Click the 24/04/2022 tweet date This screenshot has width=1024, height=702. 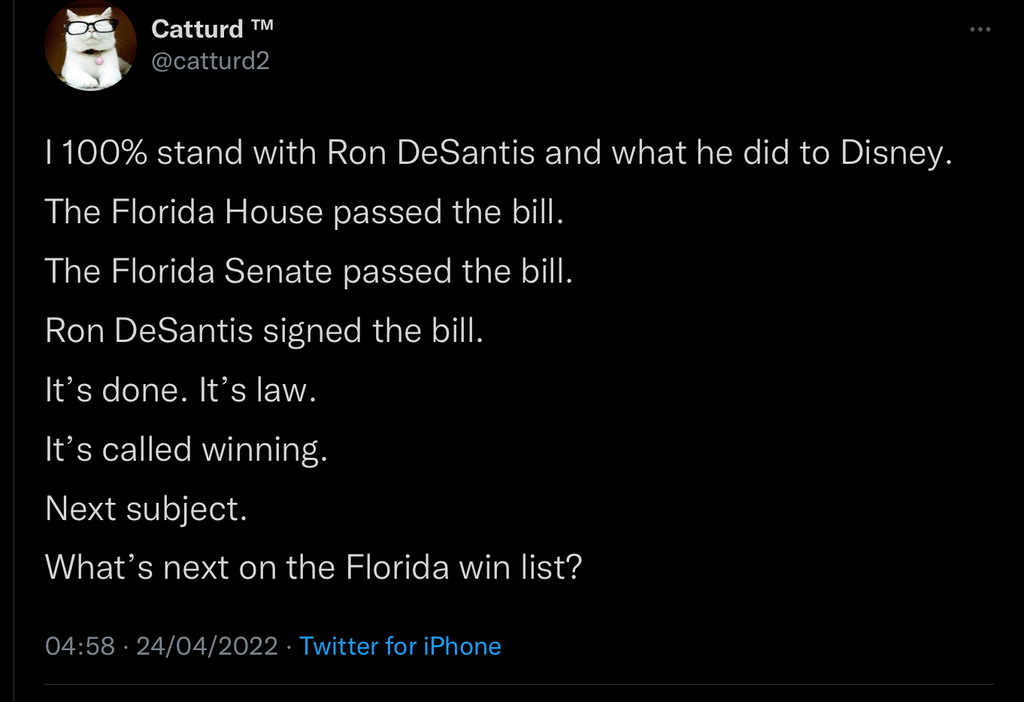pyautogui.click(x=206, y=646)
